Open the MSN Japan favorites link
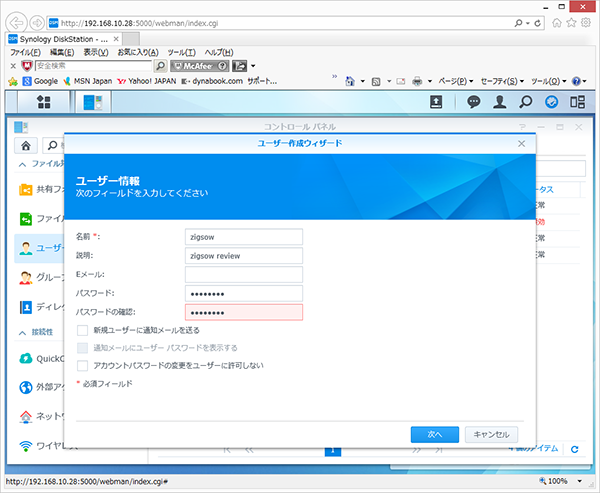This screenshot has width=600, height=493. [88, 81]
